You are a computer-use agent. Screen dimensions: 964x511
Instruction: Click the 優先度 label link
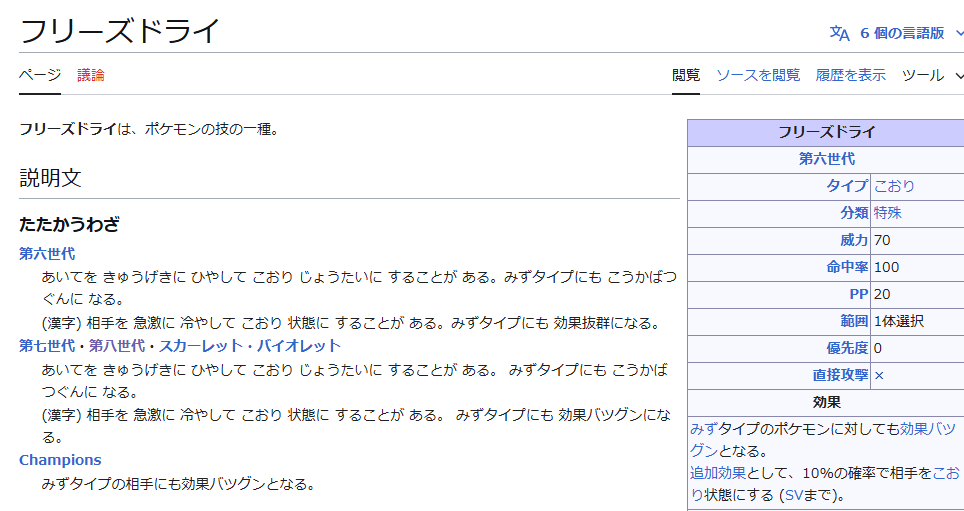point(847,348)
